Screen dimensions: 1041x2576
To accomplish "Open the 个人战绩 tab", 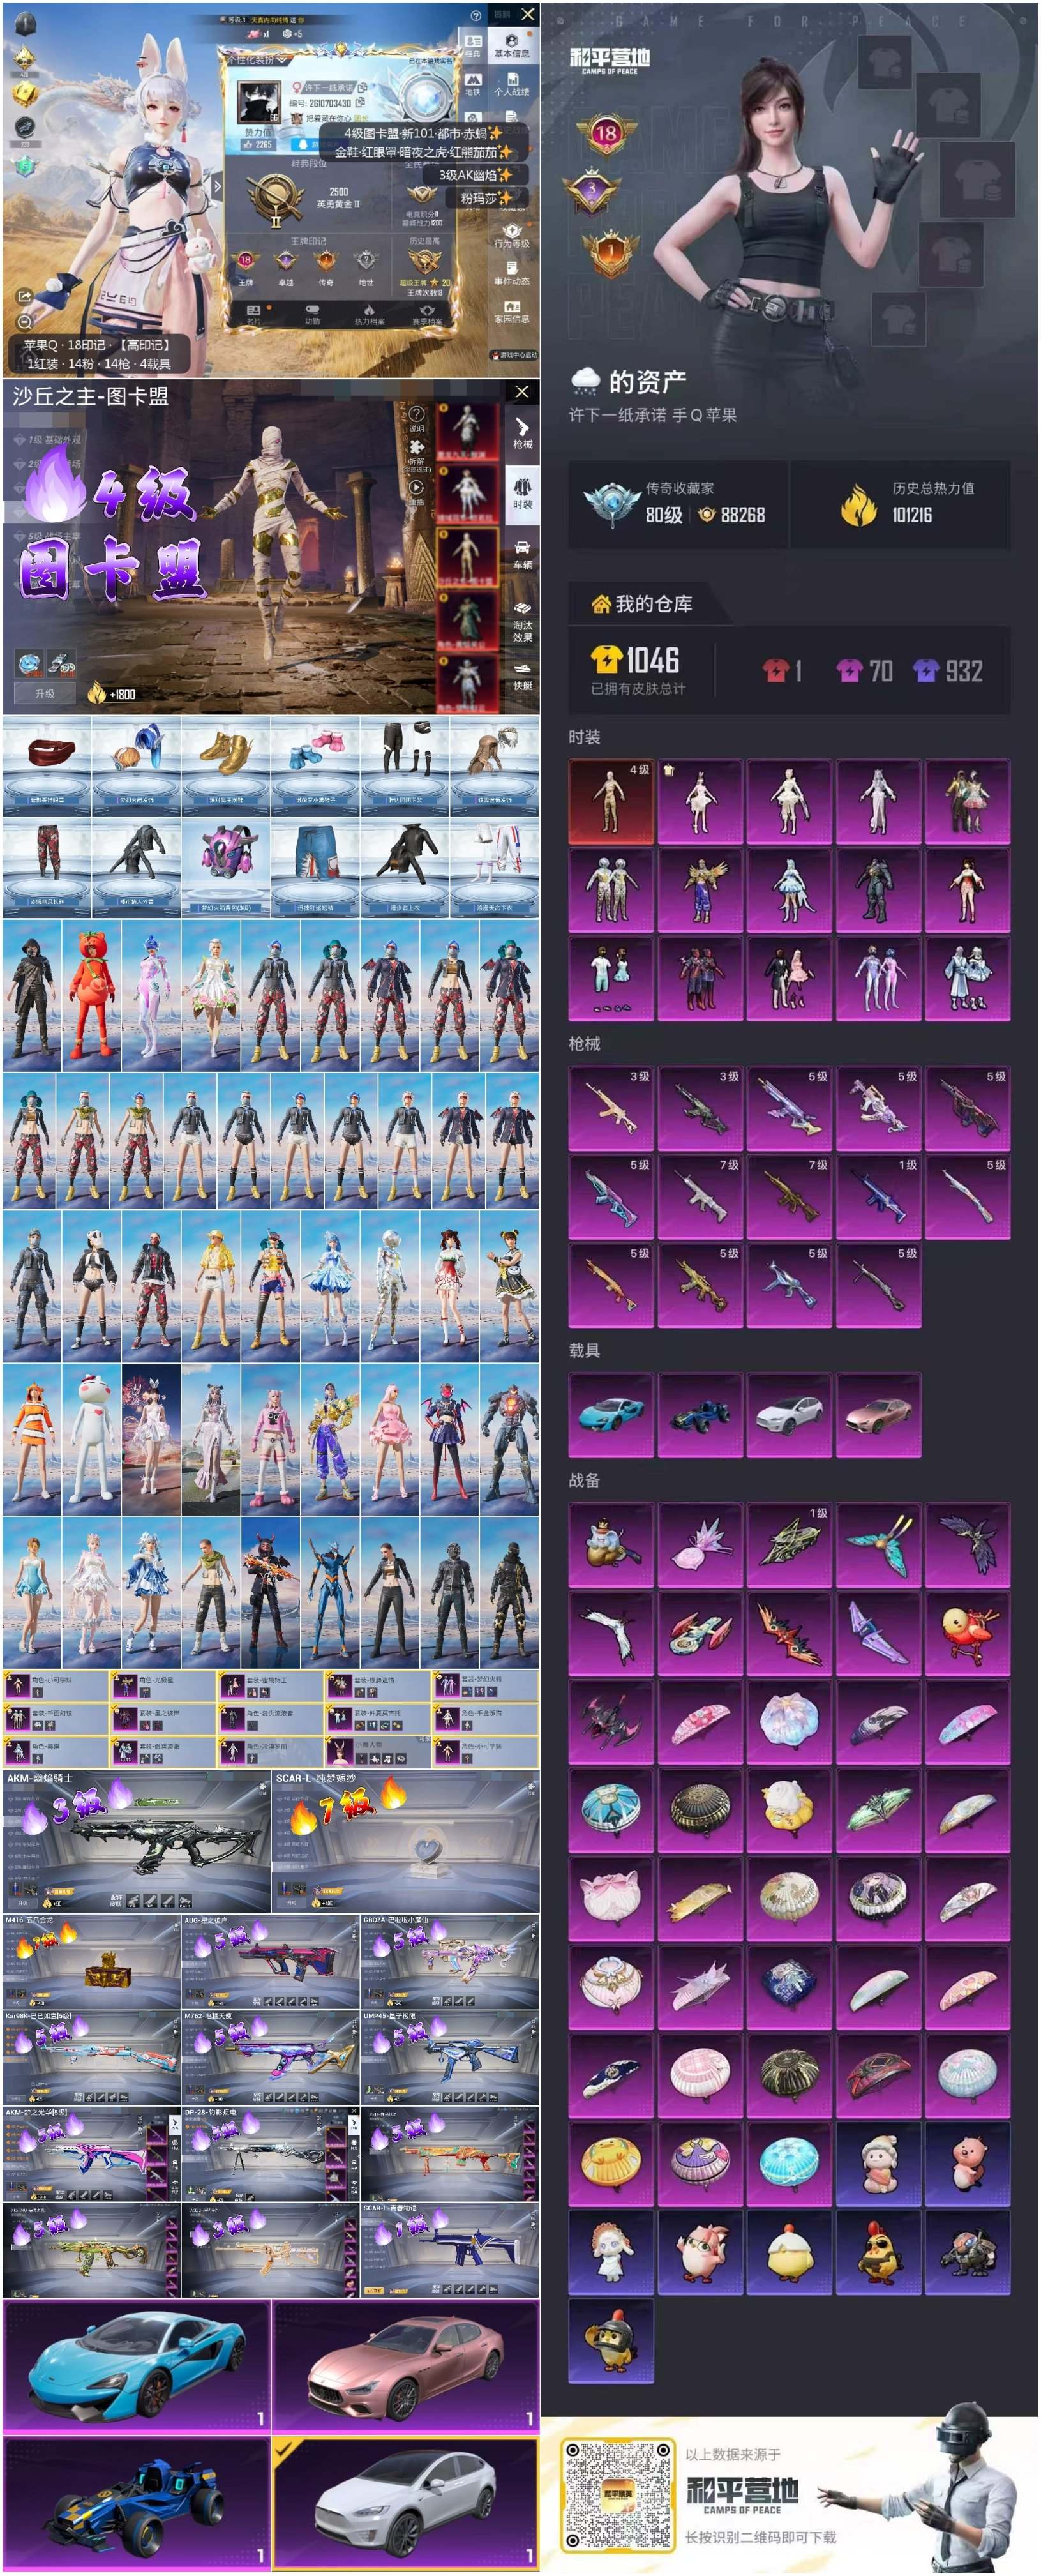I will pyautogui.click(x=512, y=84).
